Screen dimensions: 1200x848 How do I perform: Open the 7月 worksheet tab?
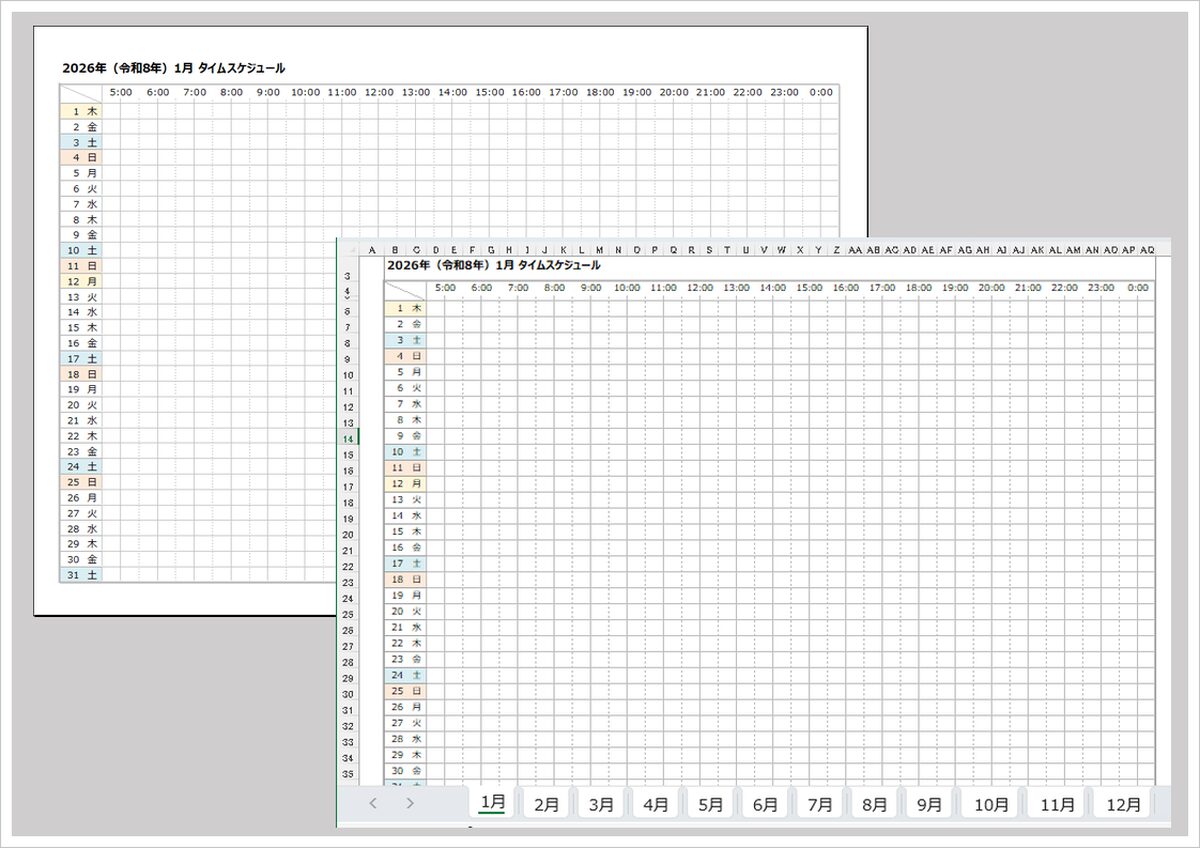point(821,803)
